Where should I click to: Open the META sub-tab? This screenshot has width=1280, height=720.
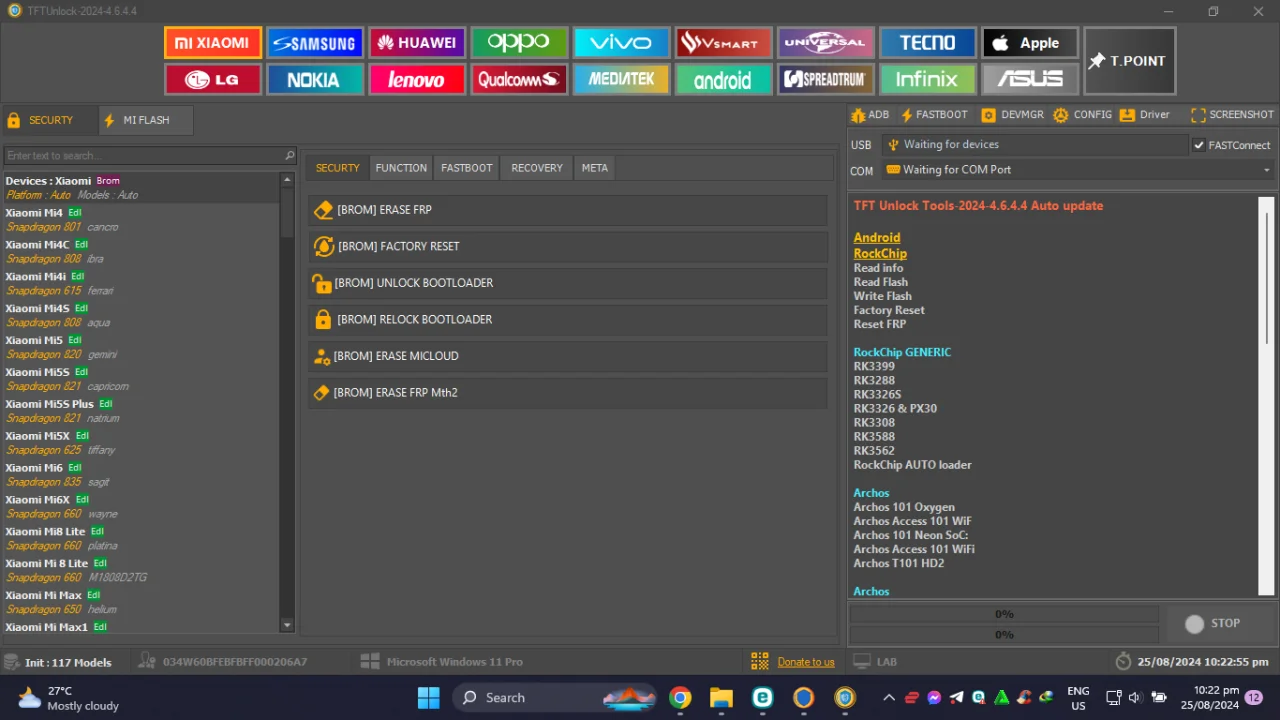coord(594,168)
